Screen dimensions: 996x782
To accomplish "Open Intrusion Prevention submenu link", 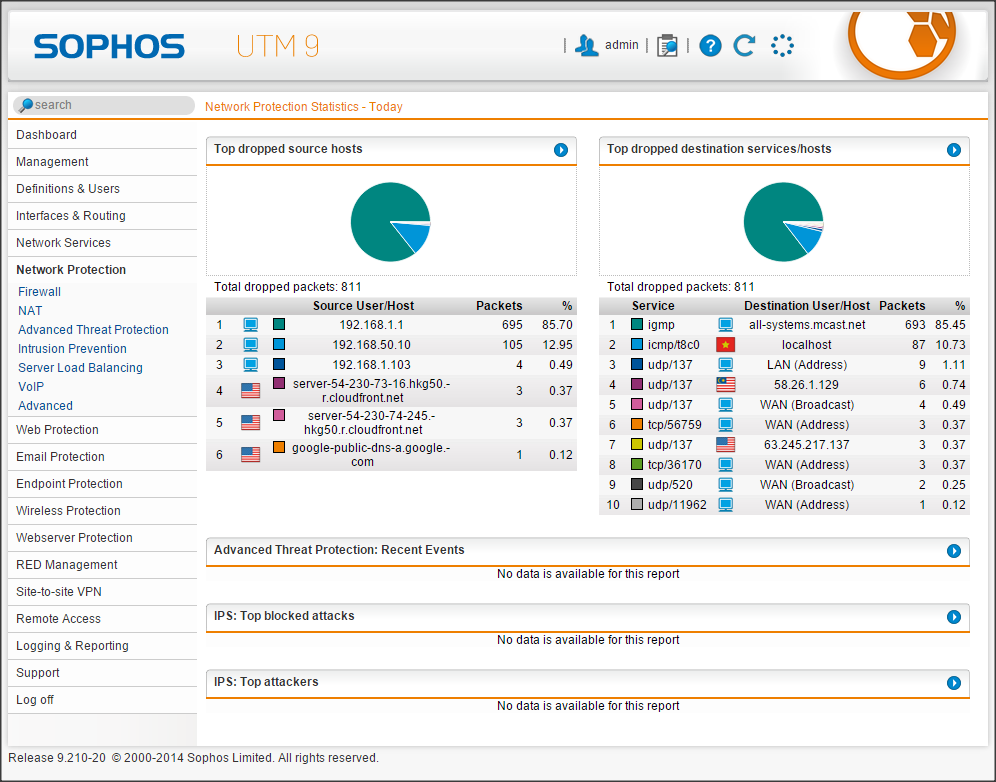I will [72, 349].
